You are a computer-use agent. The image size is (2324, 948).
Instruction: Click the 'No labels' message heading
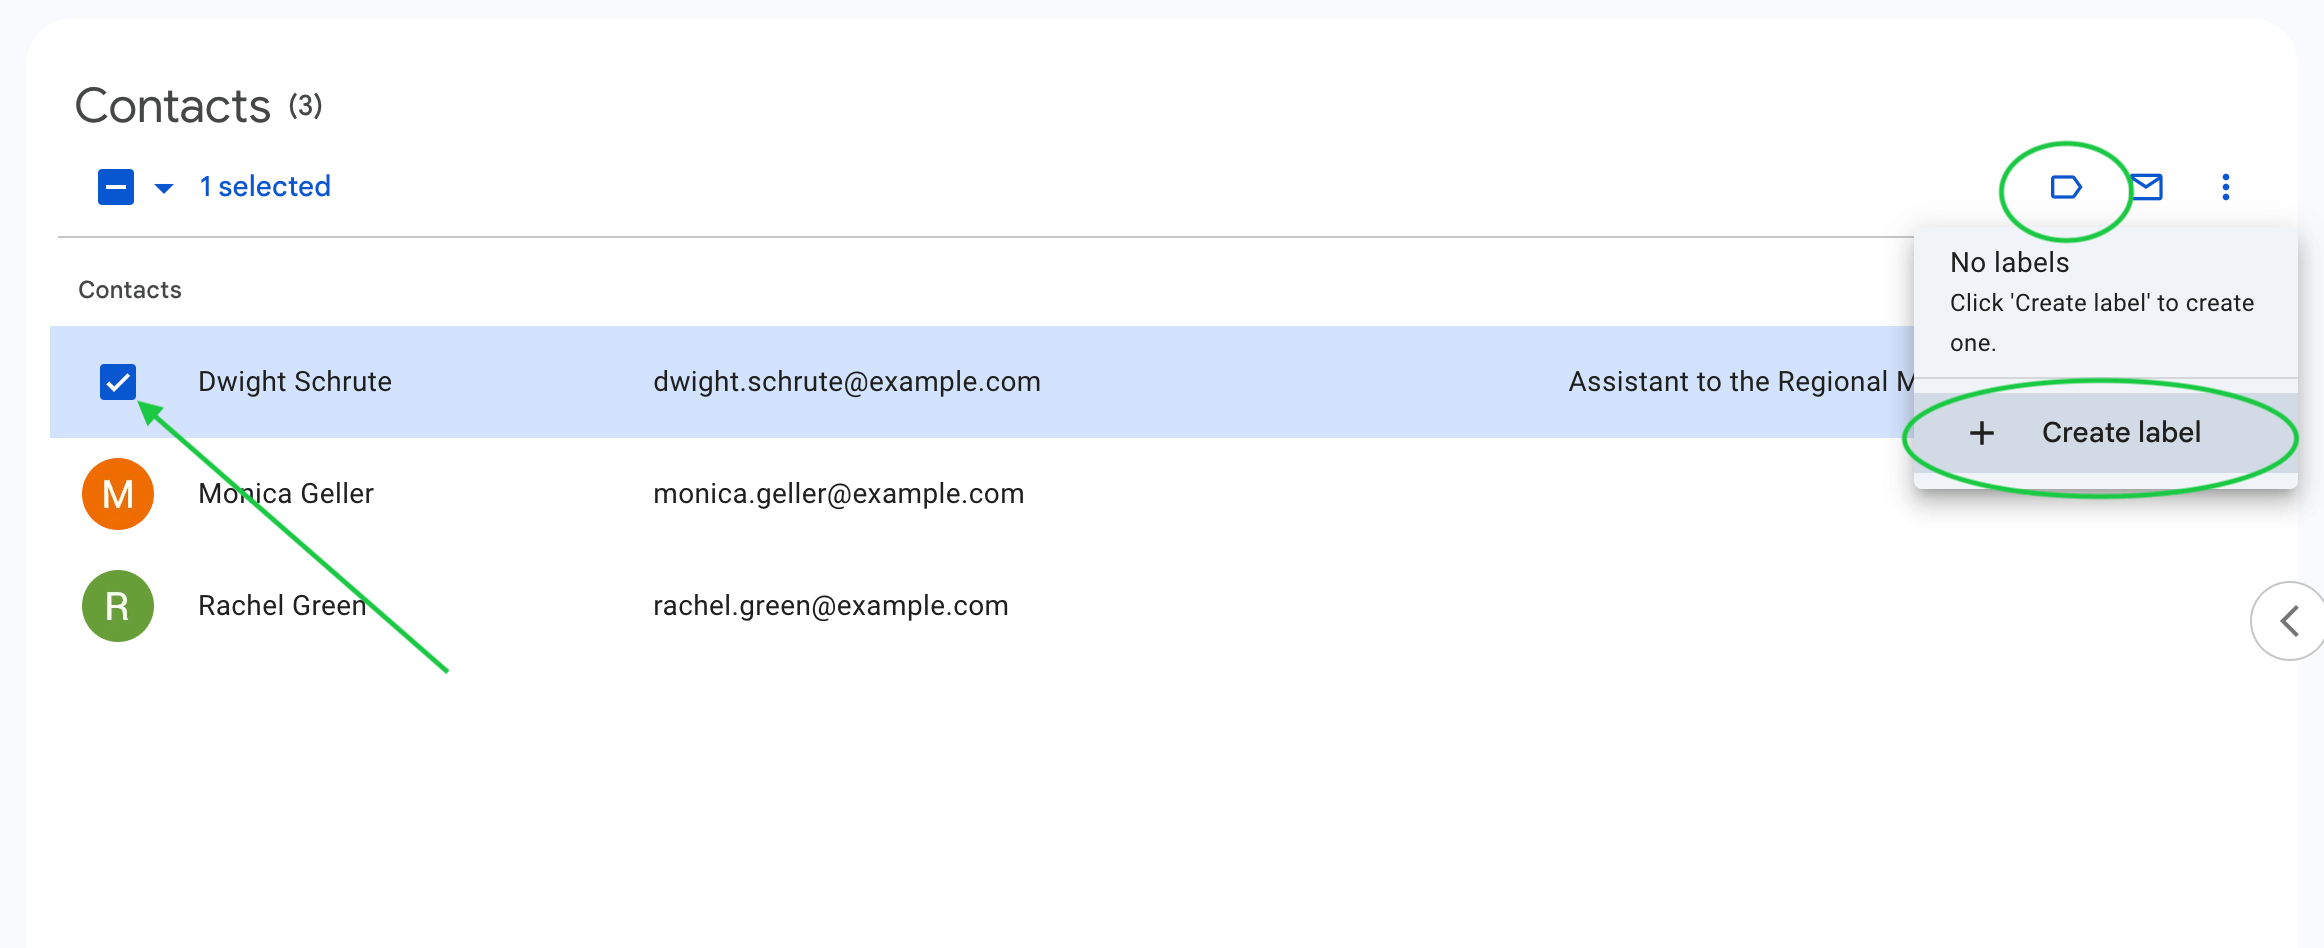tap(2010, 263)
